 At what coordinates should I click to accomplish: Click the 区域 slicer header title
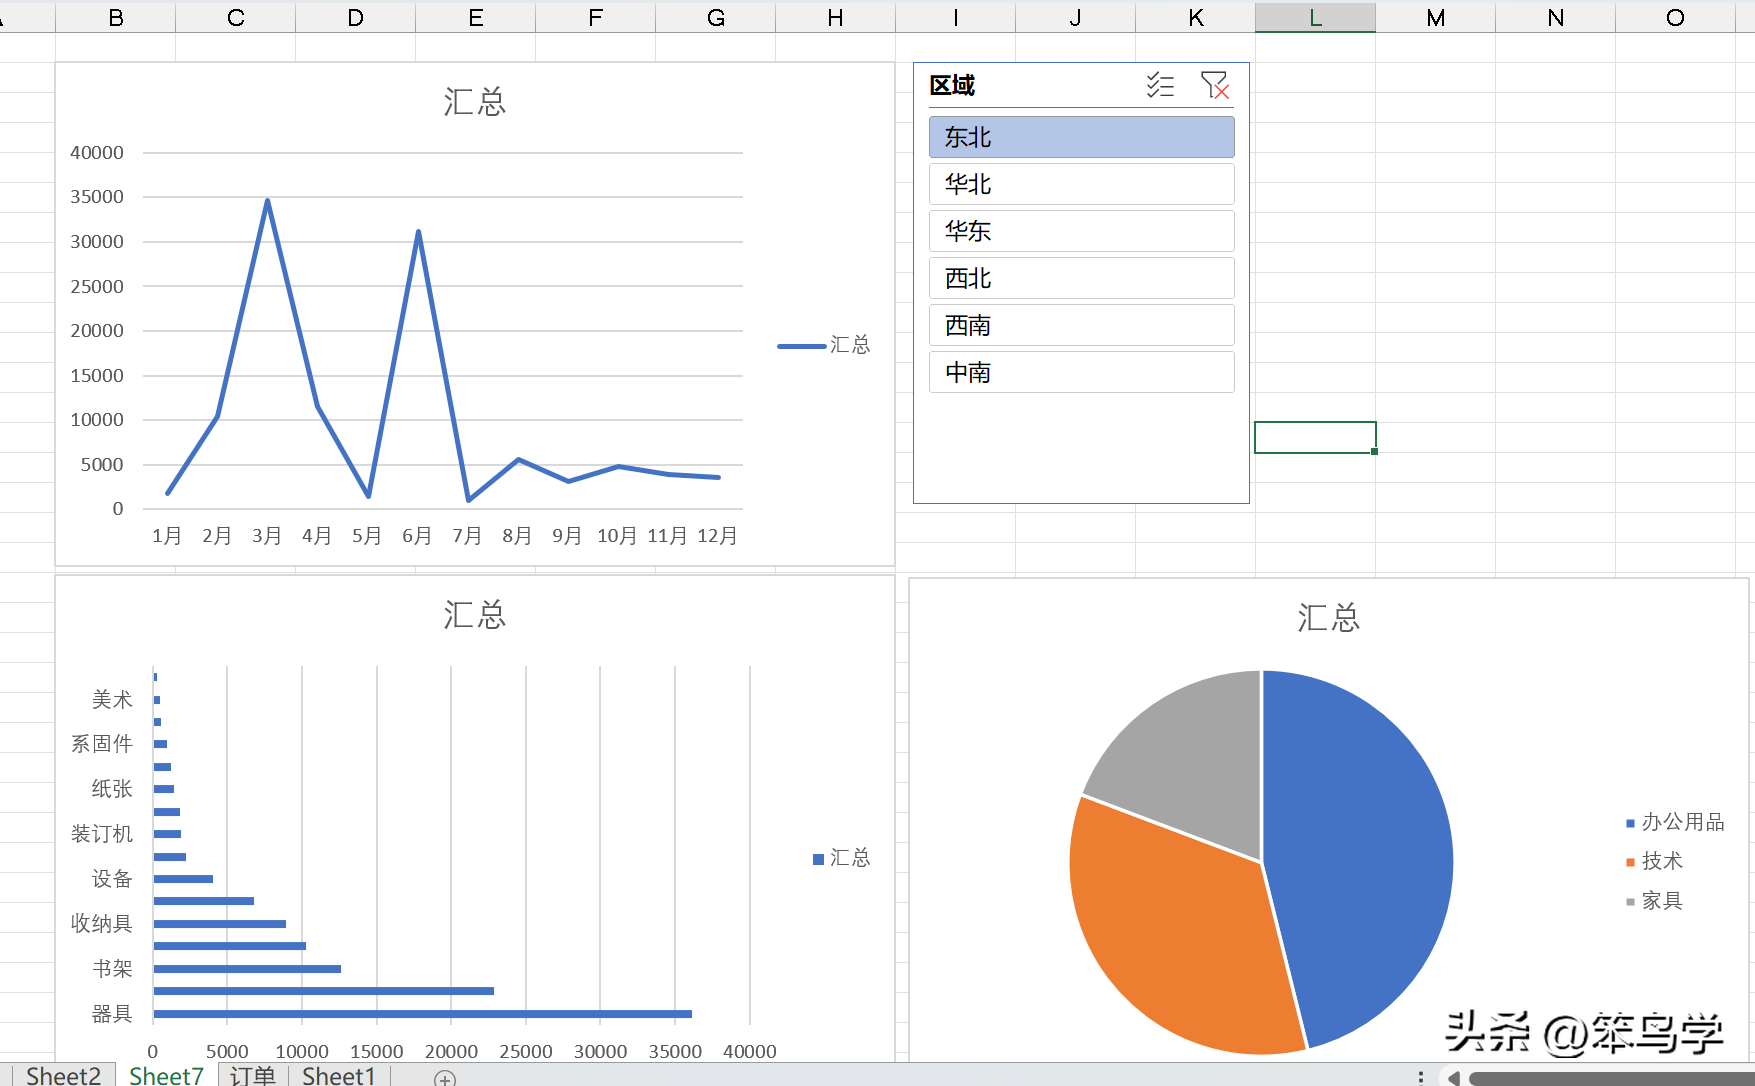952,85
